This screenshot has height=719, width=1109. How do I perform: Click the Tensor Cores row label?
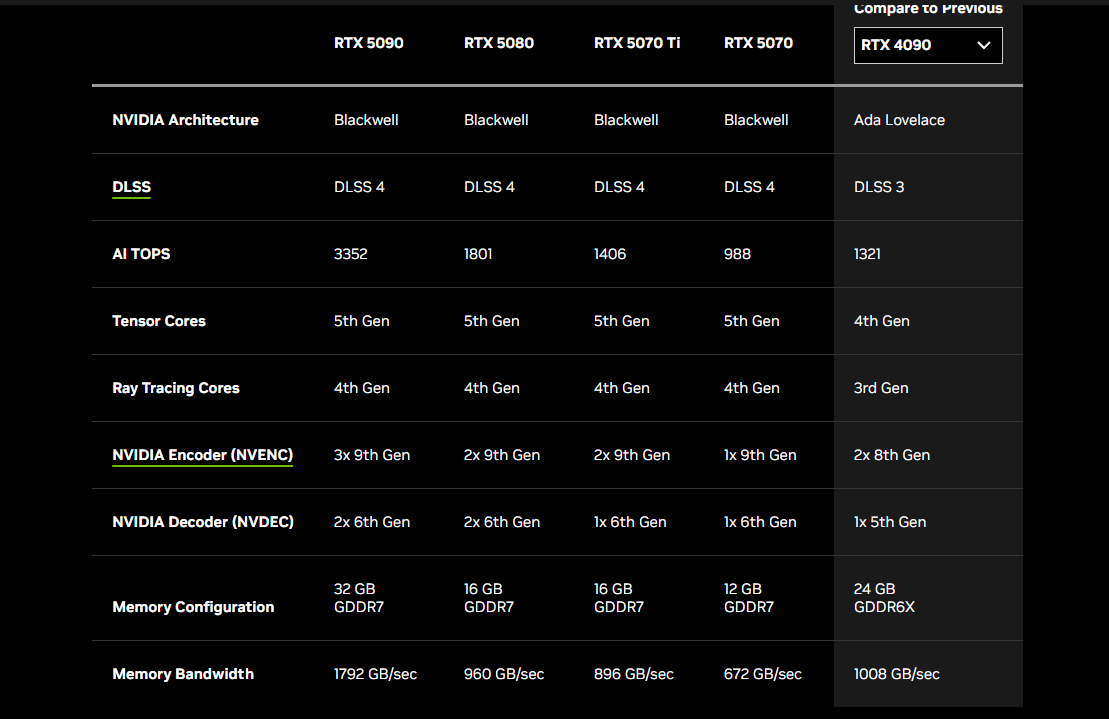pos(159,321)
